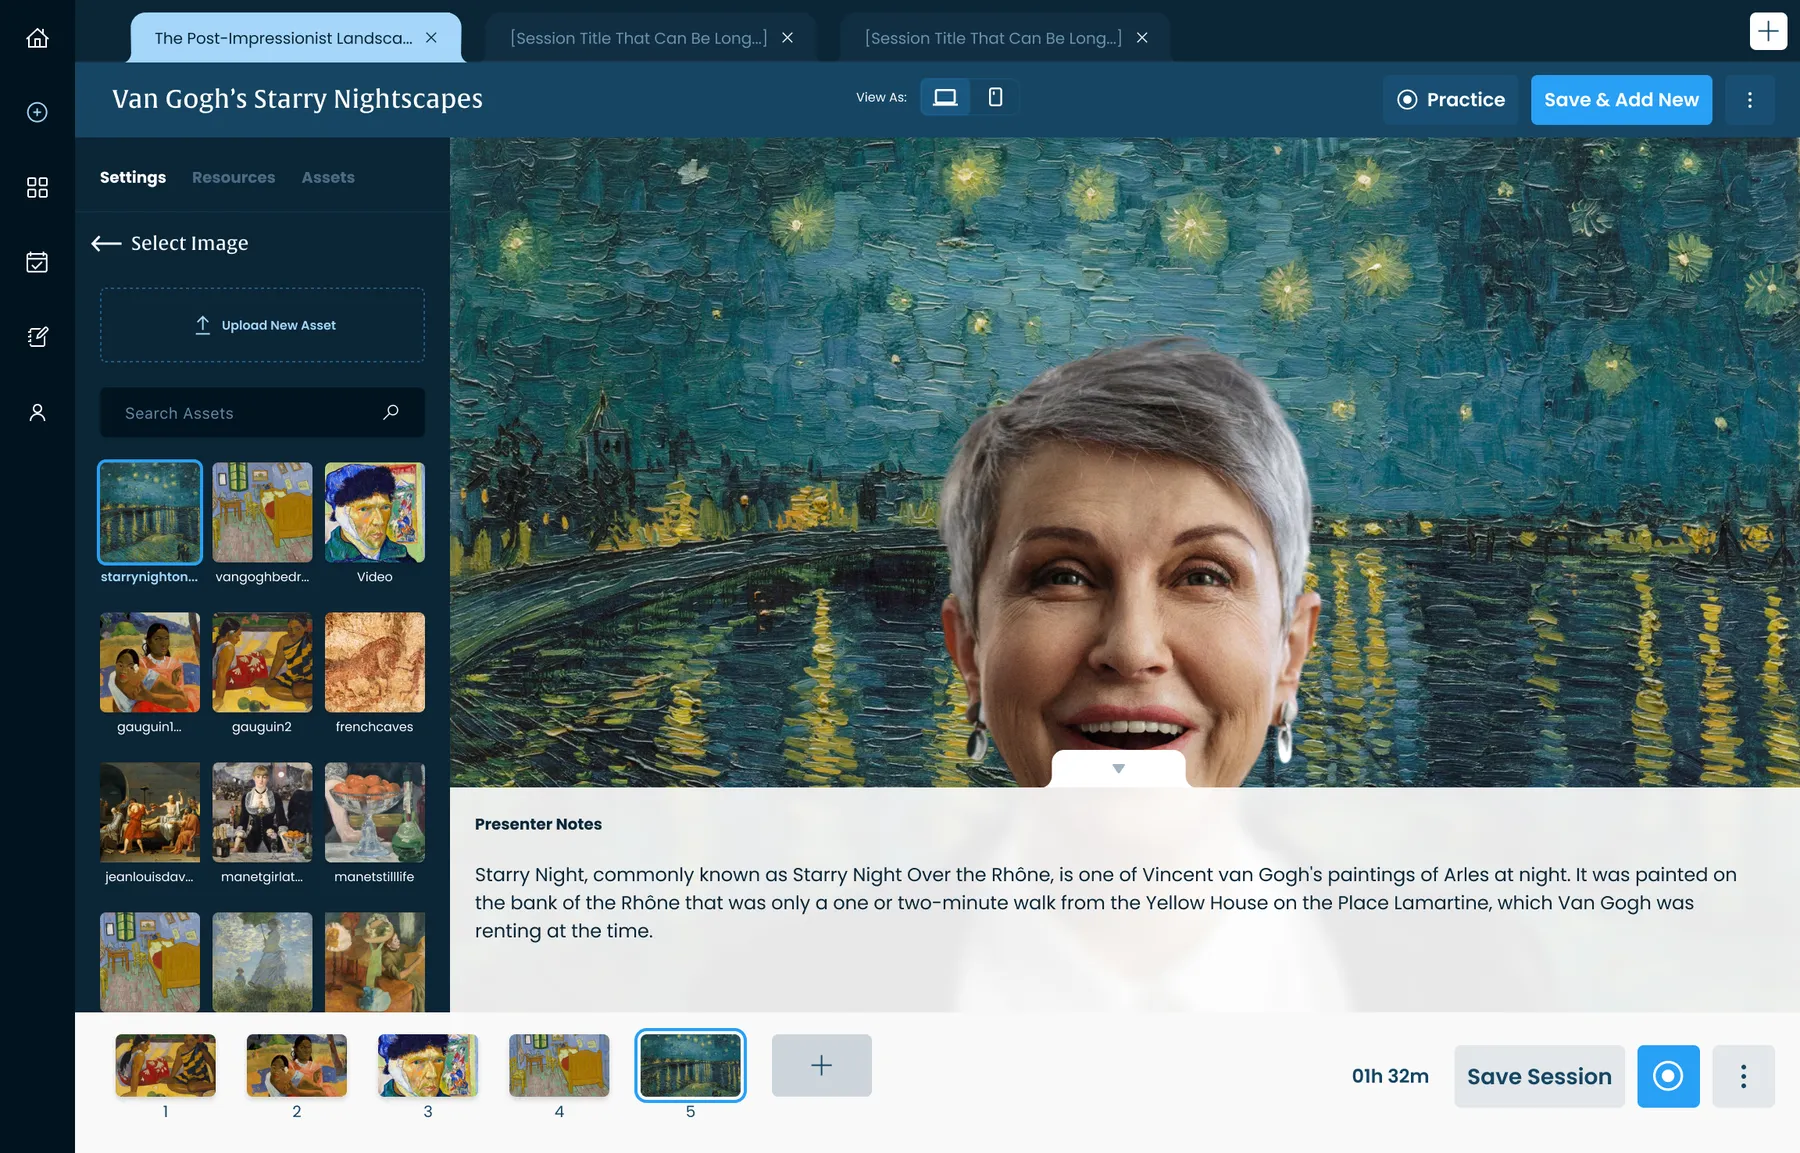
Task: Open the bottom bar three-dot options menu
Action: click(1743, 1076)
